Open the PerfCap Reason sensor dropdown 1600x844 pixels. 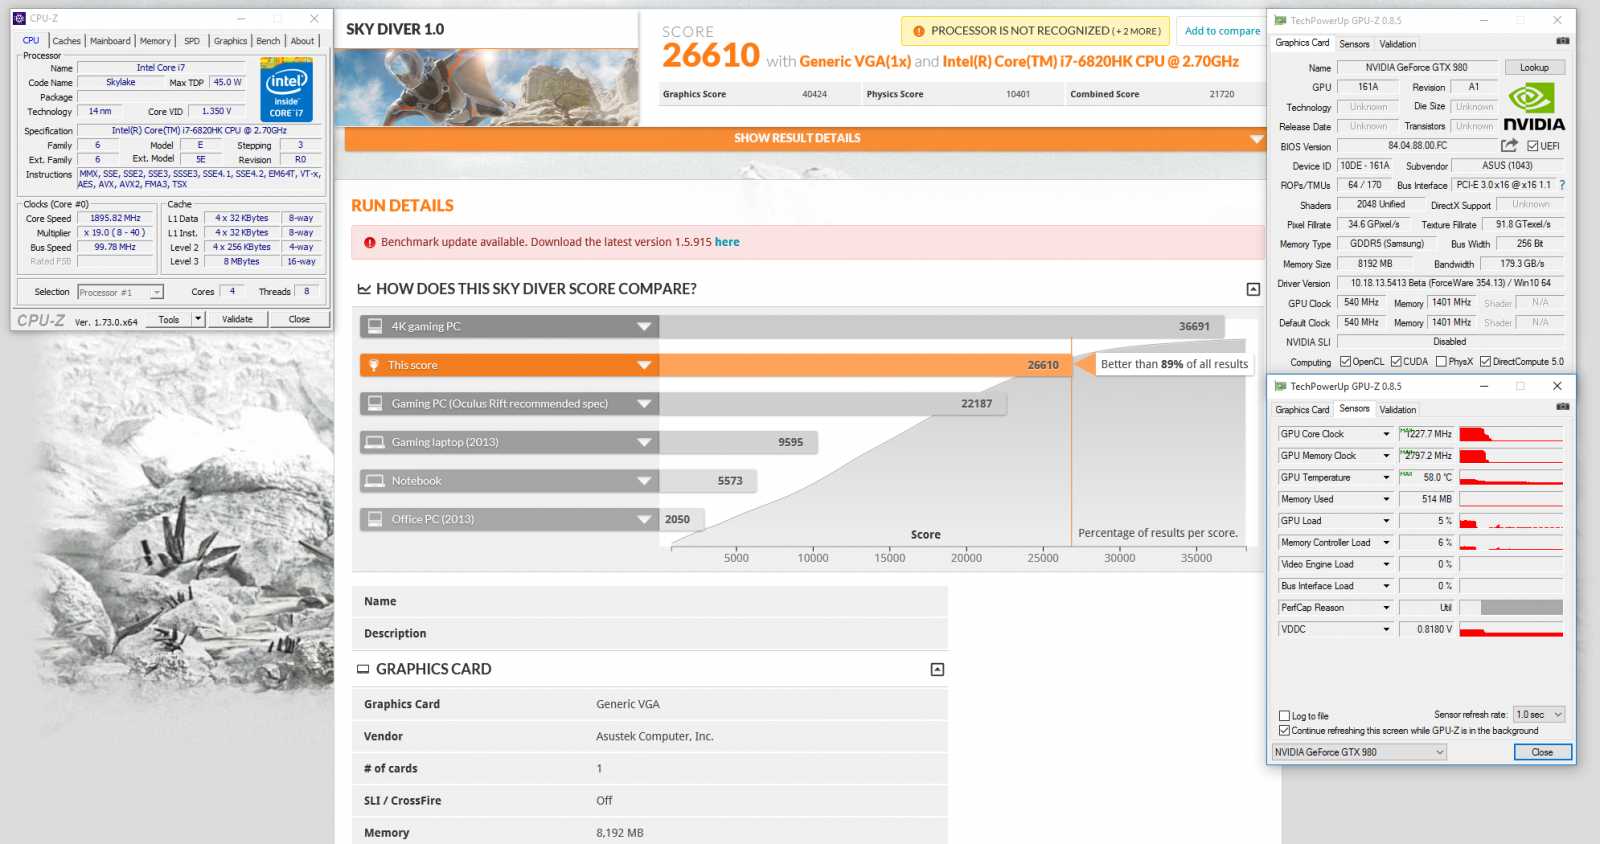tap(1386, 608)
